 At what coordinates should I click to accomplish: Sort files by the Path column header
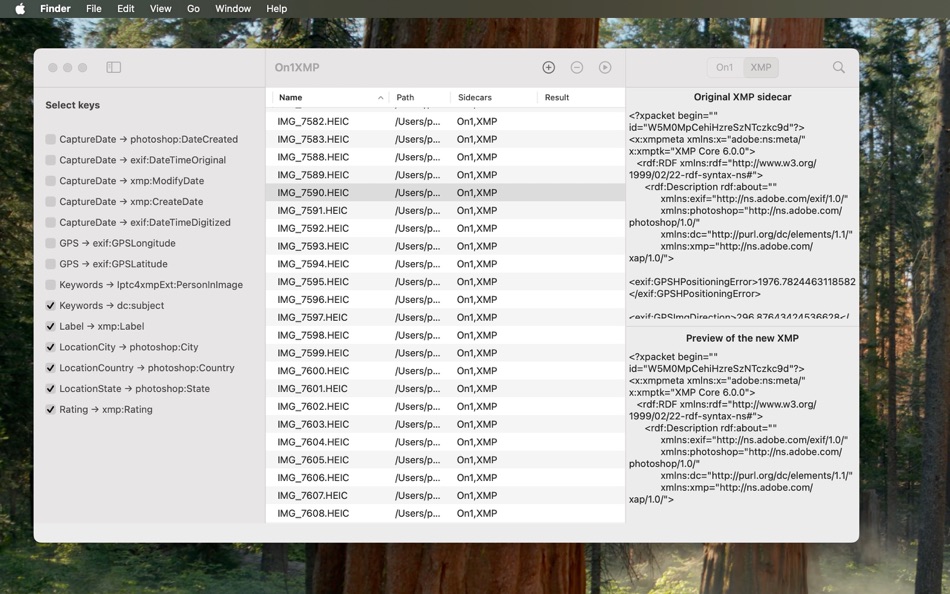tap(403, 97)
